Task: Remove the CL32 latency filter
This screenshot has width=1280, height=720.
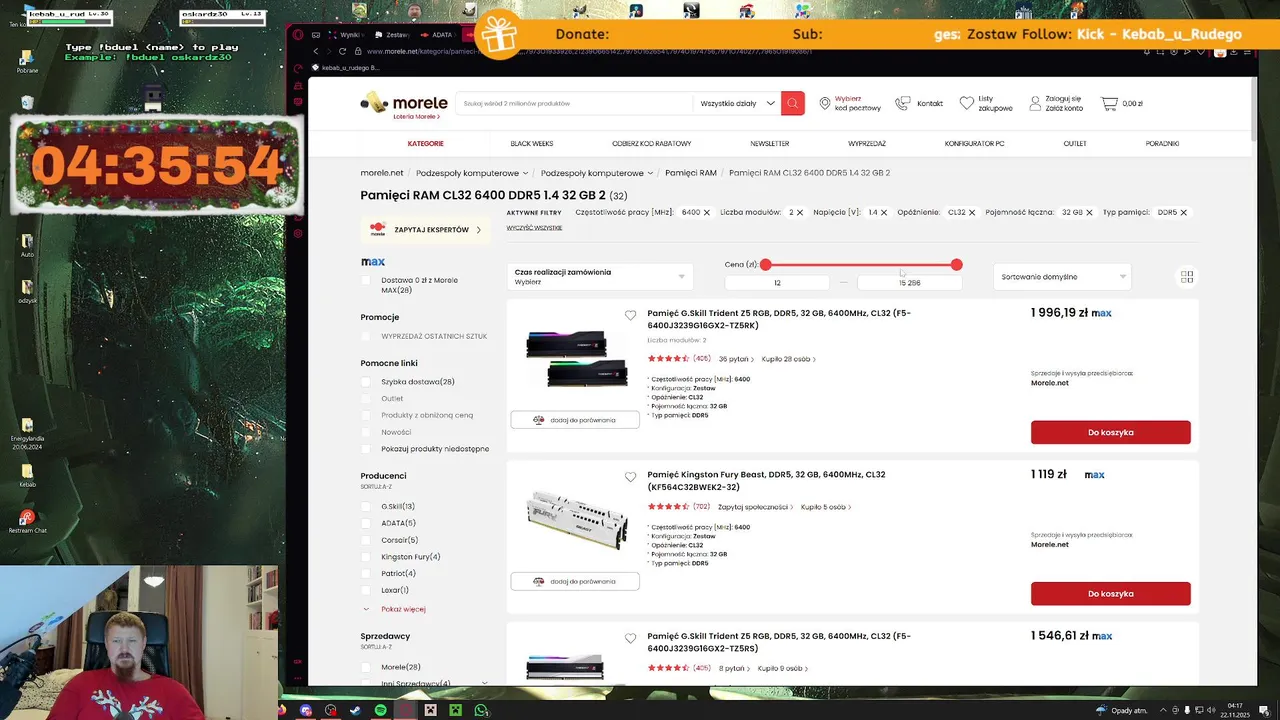Action: [972, 212]
